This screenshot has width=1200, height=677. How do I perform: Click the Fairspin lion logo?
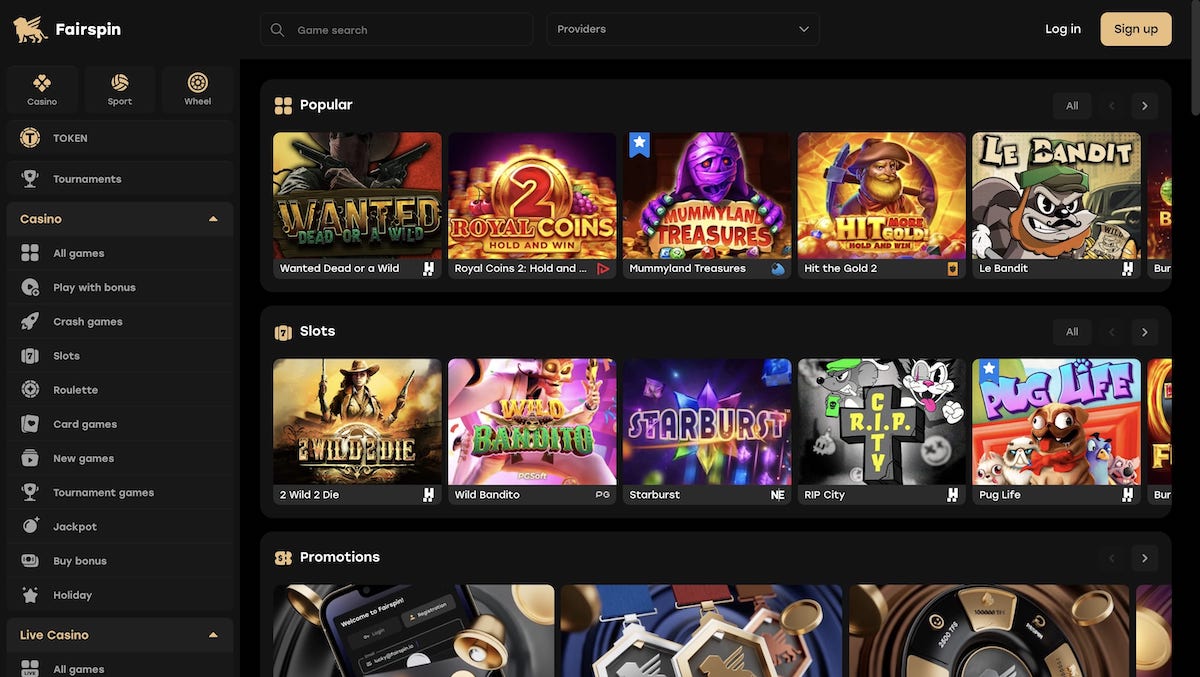(x=30, y=29)
